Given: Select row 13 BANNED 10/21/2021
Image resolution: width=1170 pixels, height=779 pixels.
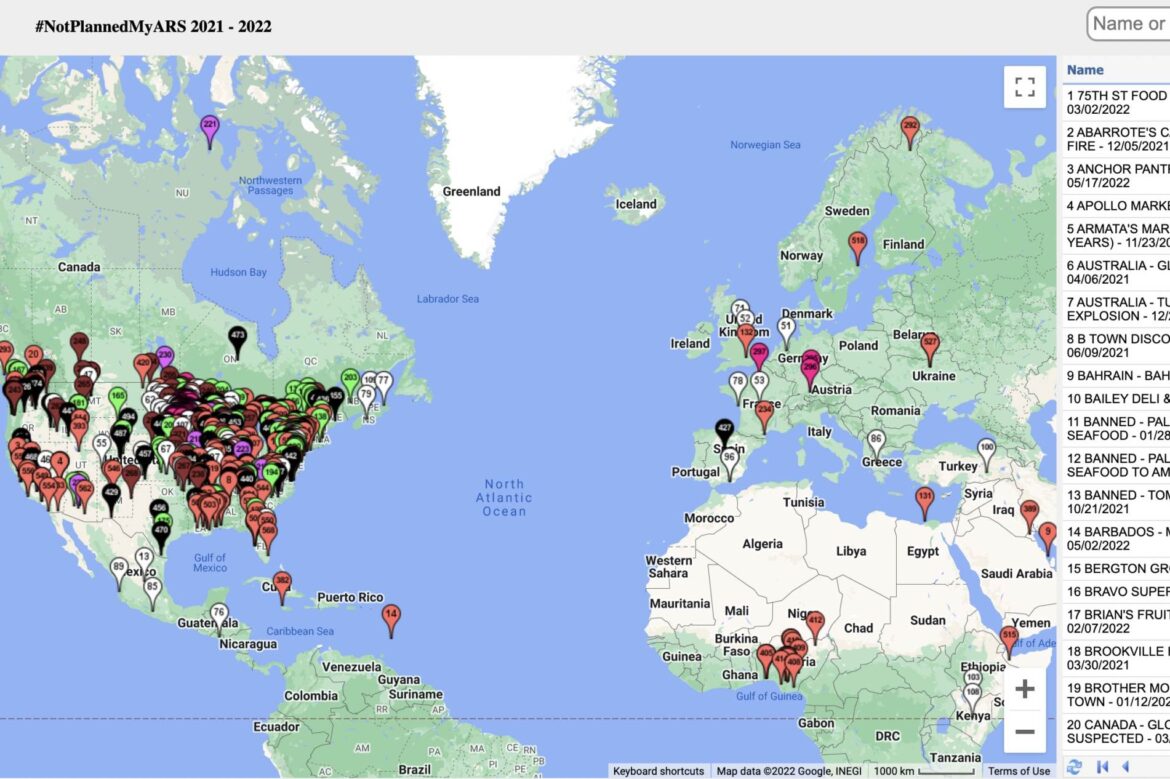Looking at the screenshot, I should click(1116, 501).
